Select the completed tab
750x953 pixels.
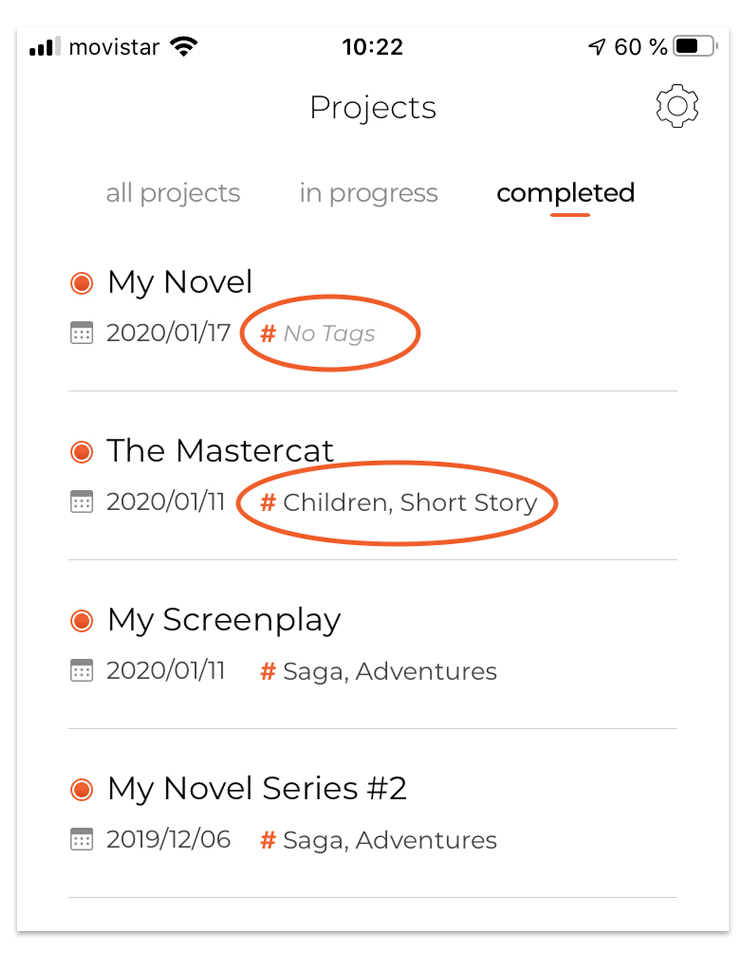565,194
